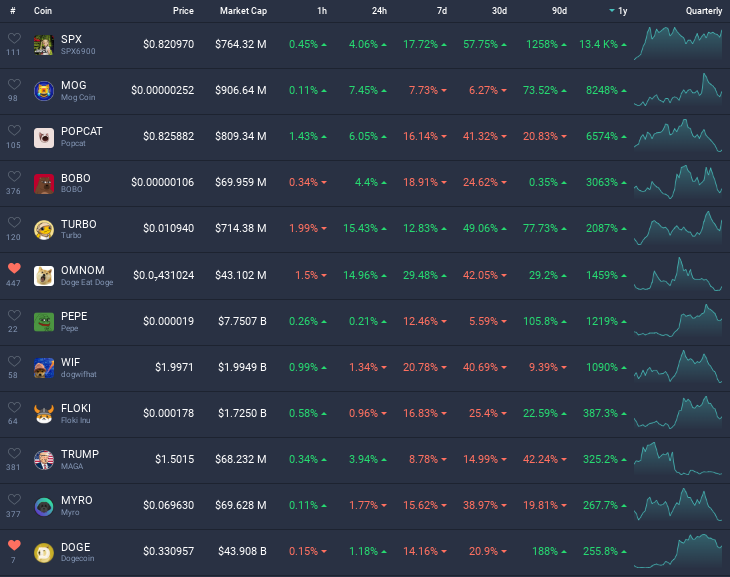Open the Floki Inu name link
730x577 pixels.
pyautogui.click(x=75, y=420)
